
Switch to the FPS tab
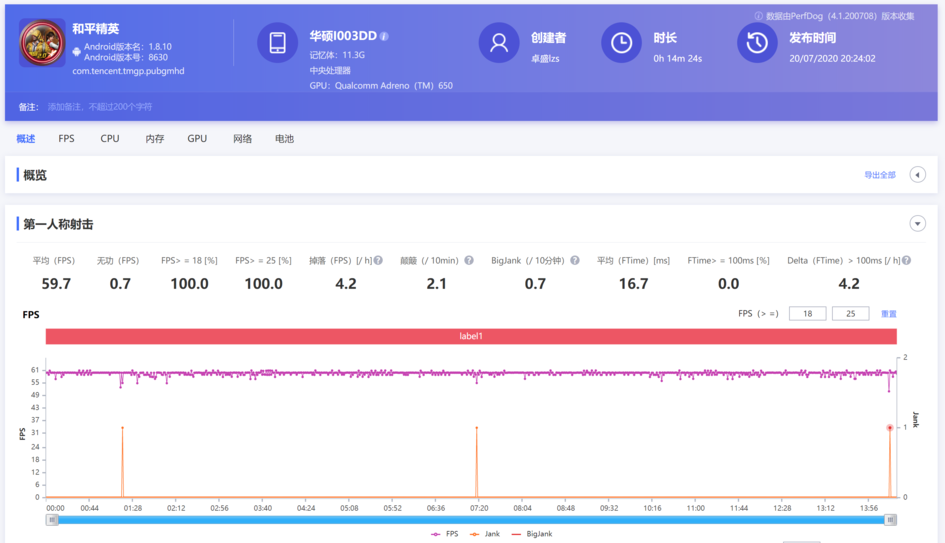66,139
